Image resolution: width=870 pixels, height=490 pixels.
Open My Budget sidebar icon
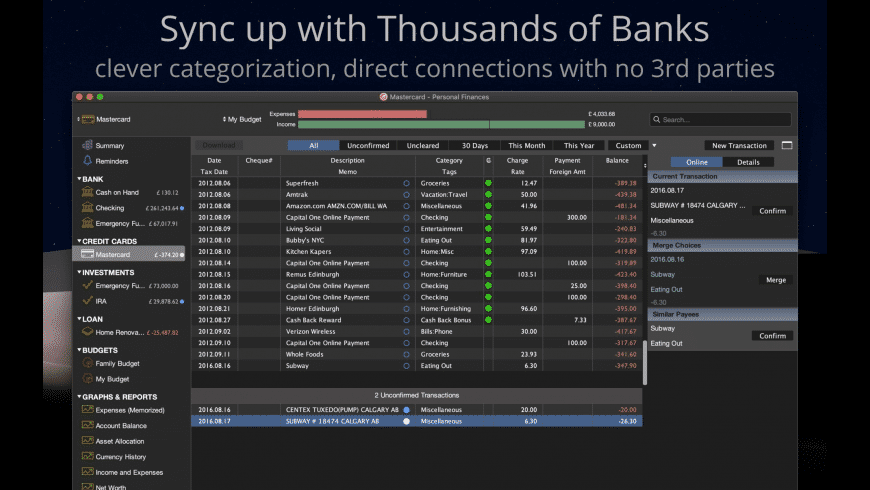[87, 378]
